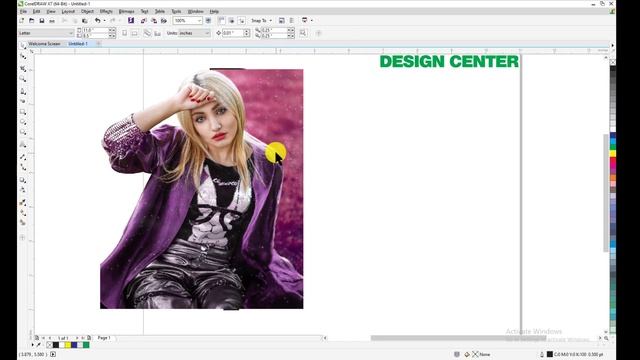The width and height of the screenshot is (640, 360).
Task: Select the Color Eyedropper tool
Action: pos(23,202)
